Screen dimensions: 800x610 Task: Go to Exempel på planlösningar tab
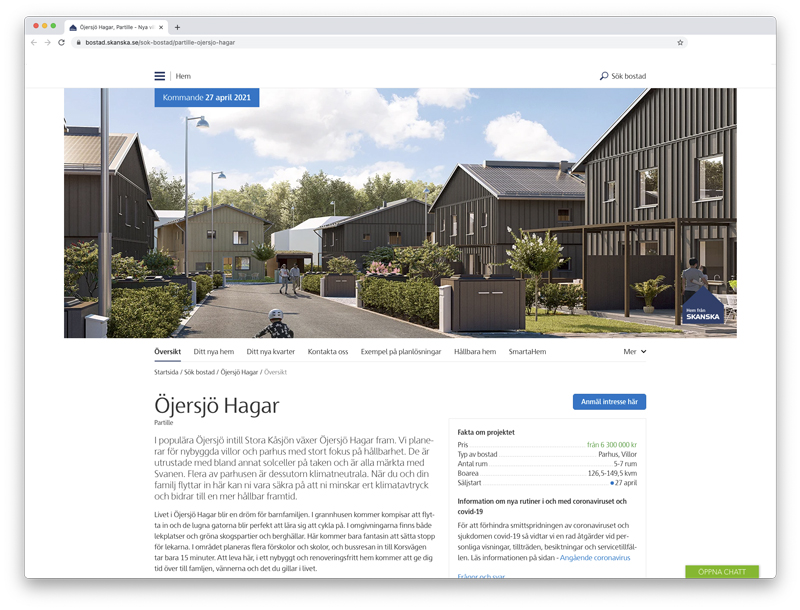click(x=401, y=352)
